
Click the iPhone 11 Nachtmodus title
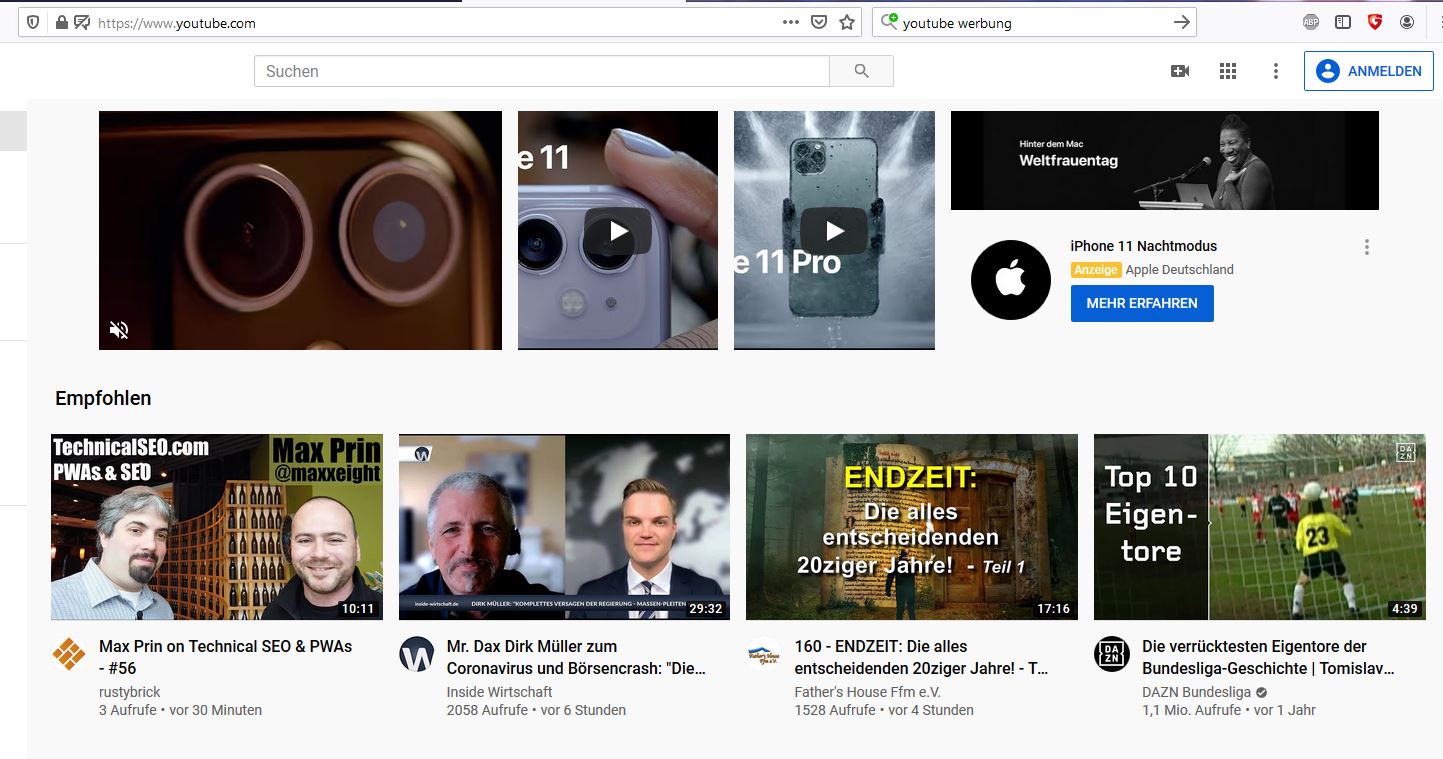[x=1143, y=246]
